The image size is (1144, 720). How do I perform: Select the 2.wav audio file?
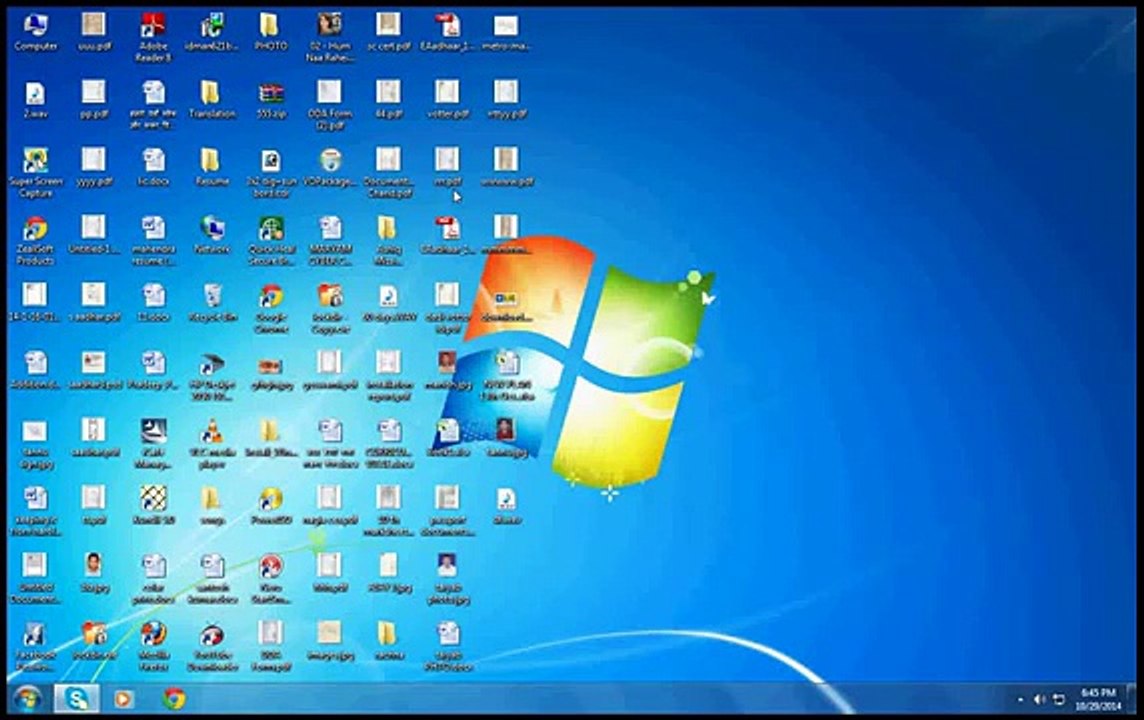pyautogui.click(x=35, y=101)
